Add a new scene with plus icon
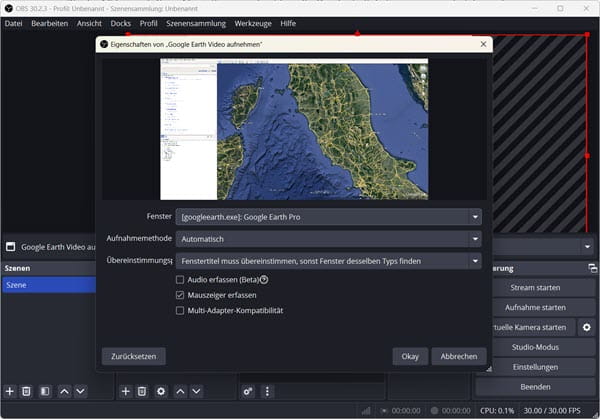 point(10,391)
